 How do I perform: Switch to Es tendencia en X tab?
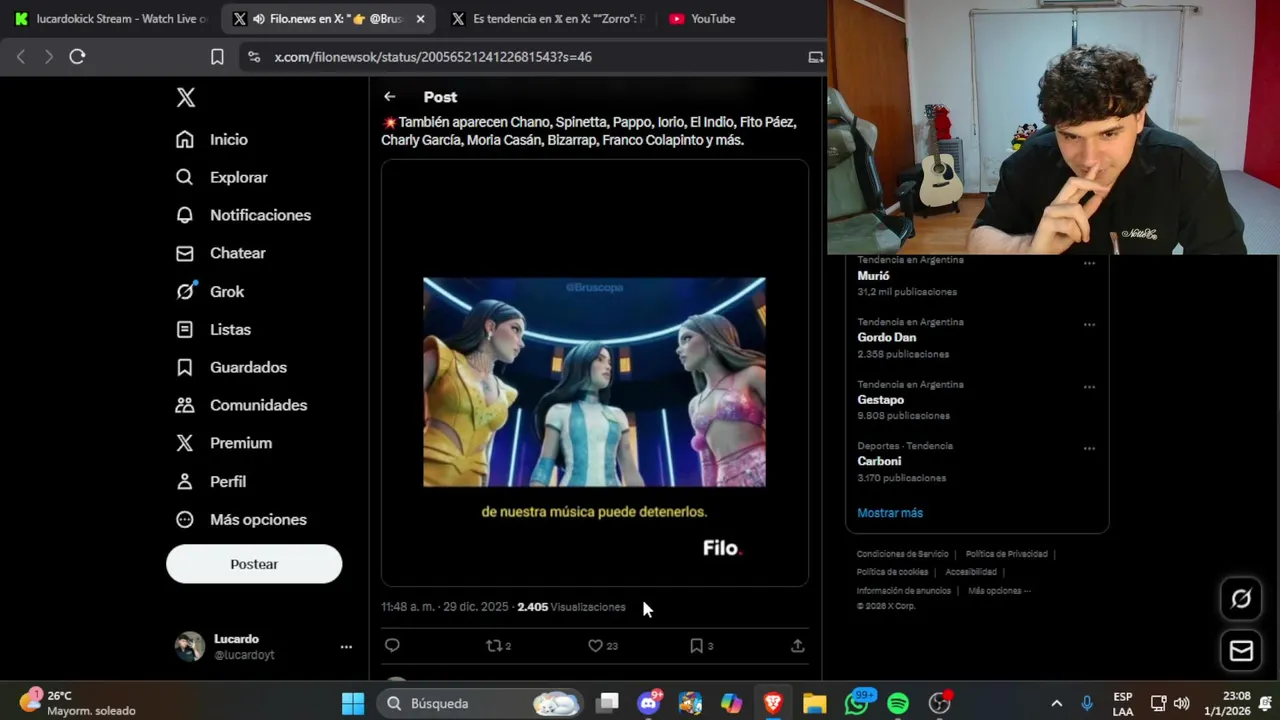click(x=548, y=19)
